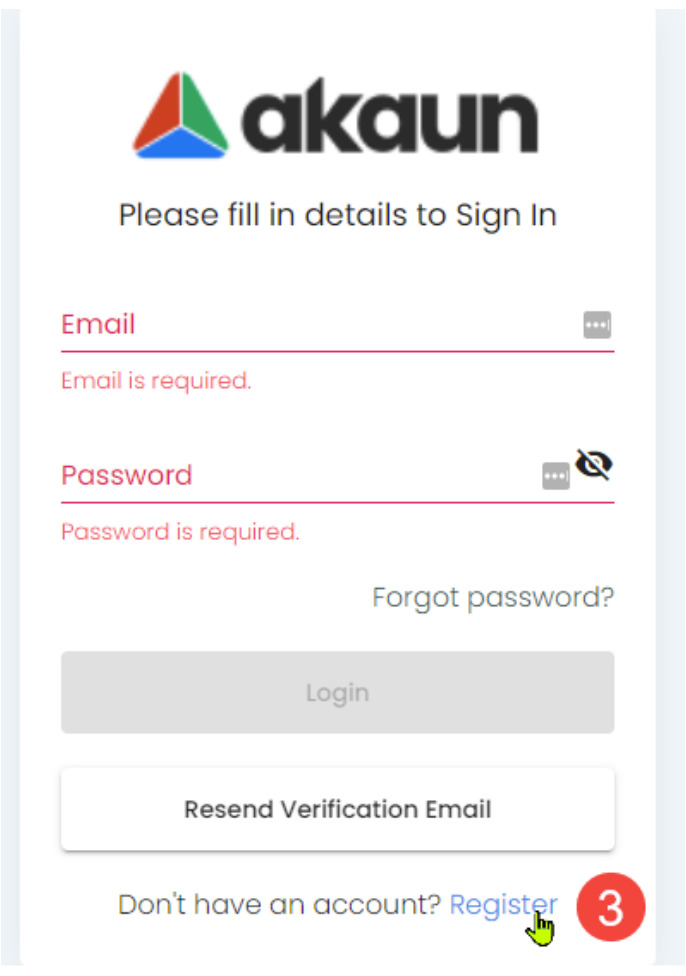Toggle password visibility with the eye icon
Image resolution: width=686 pixels, height=976 pixels.
tap(594, 465)
